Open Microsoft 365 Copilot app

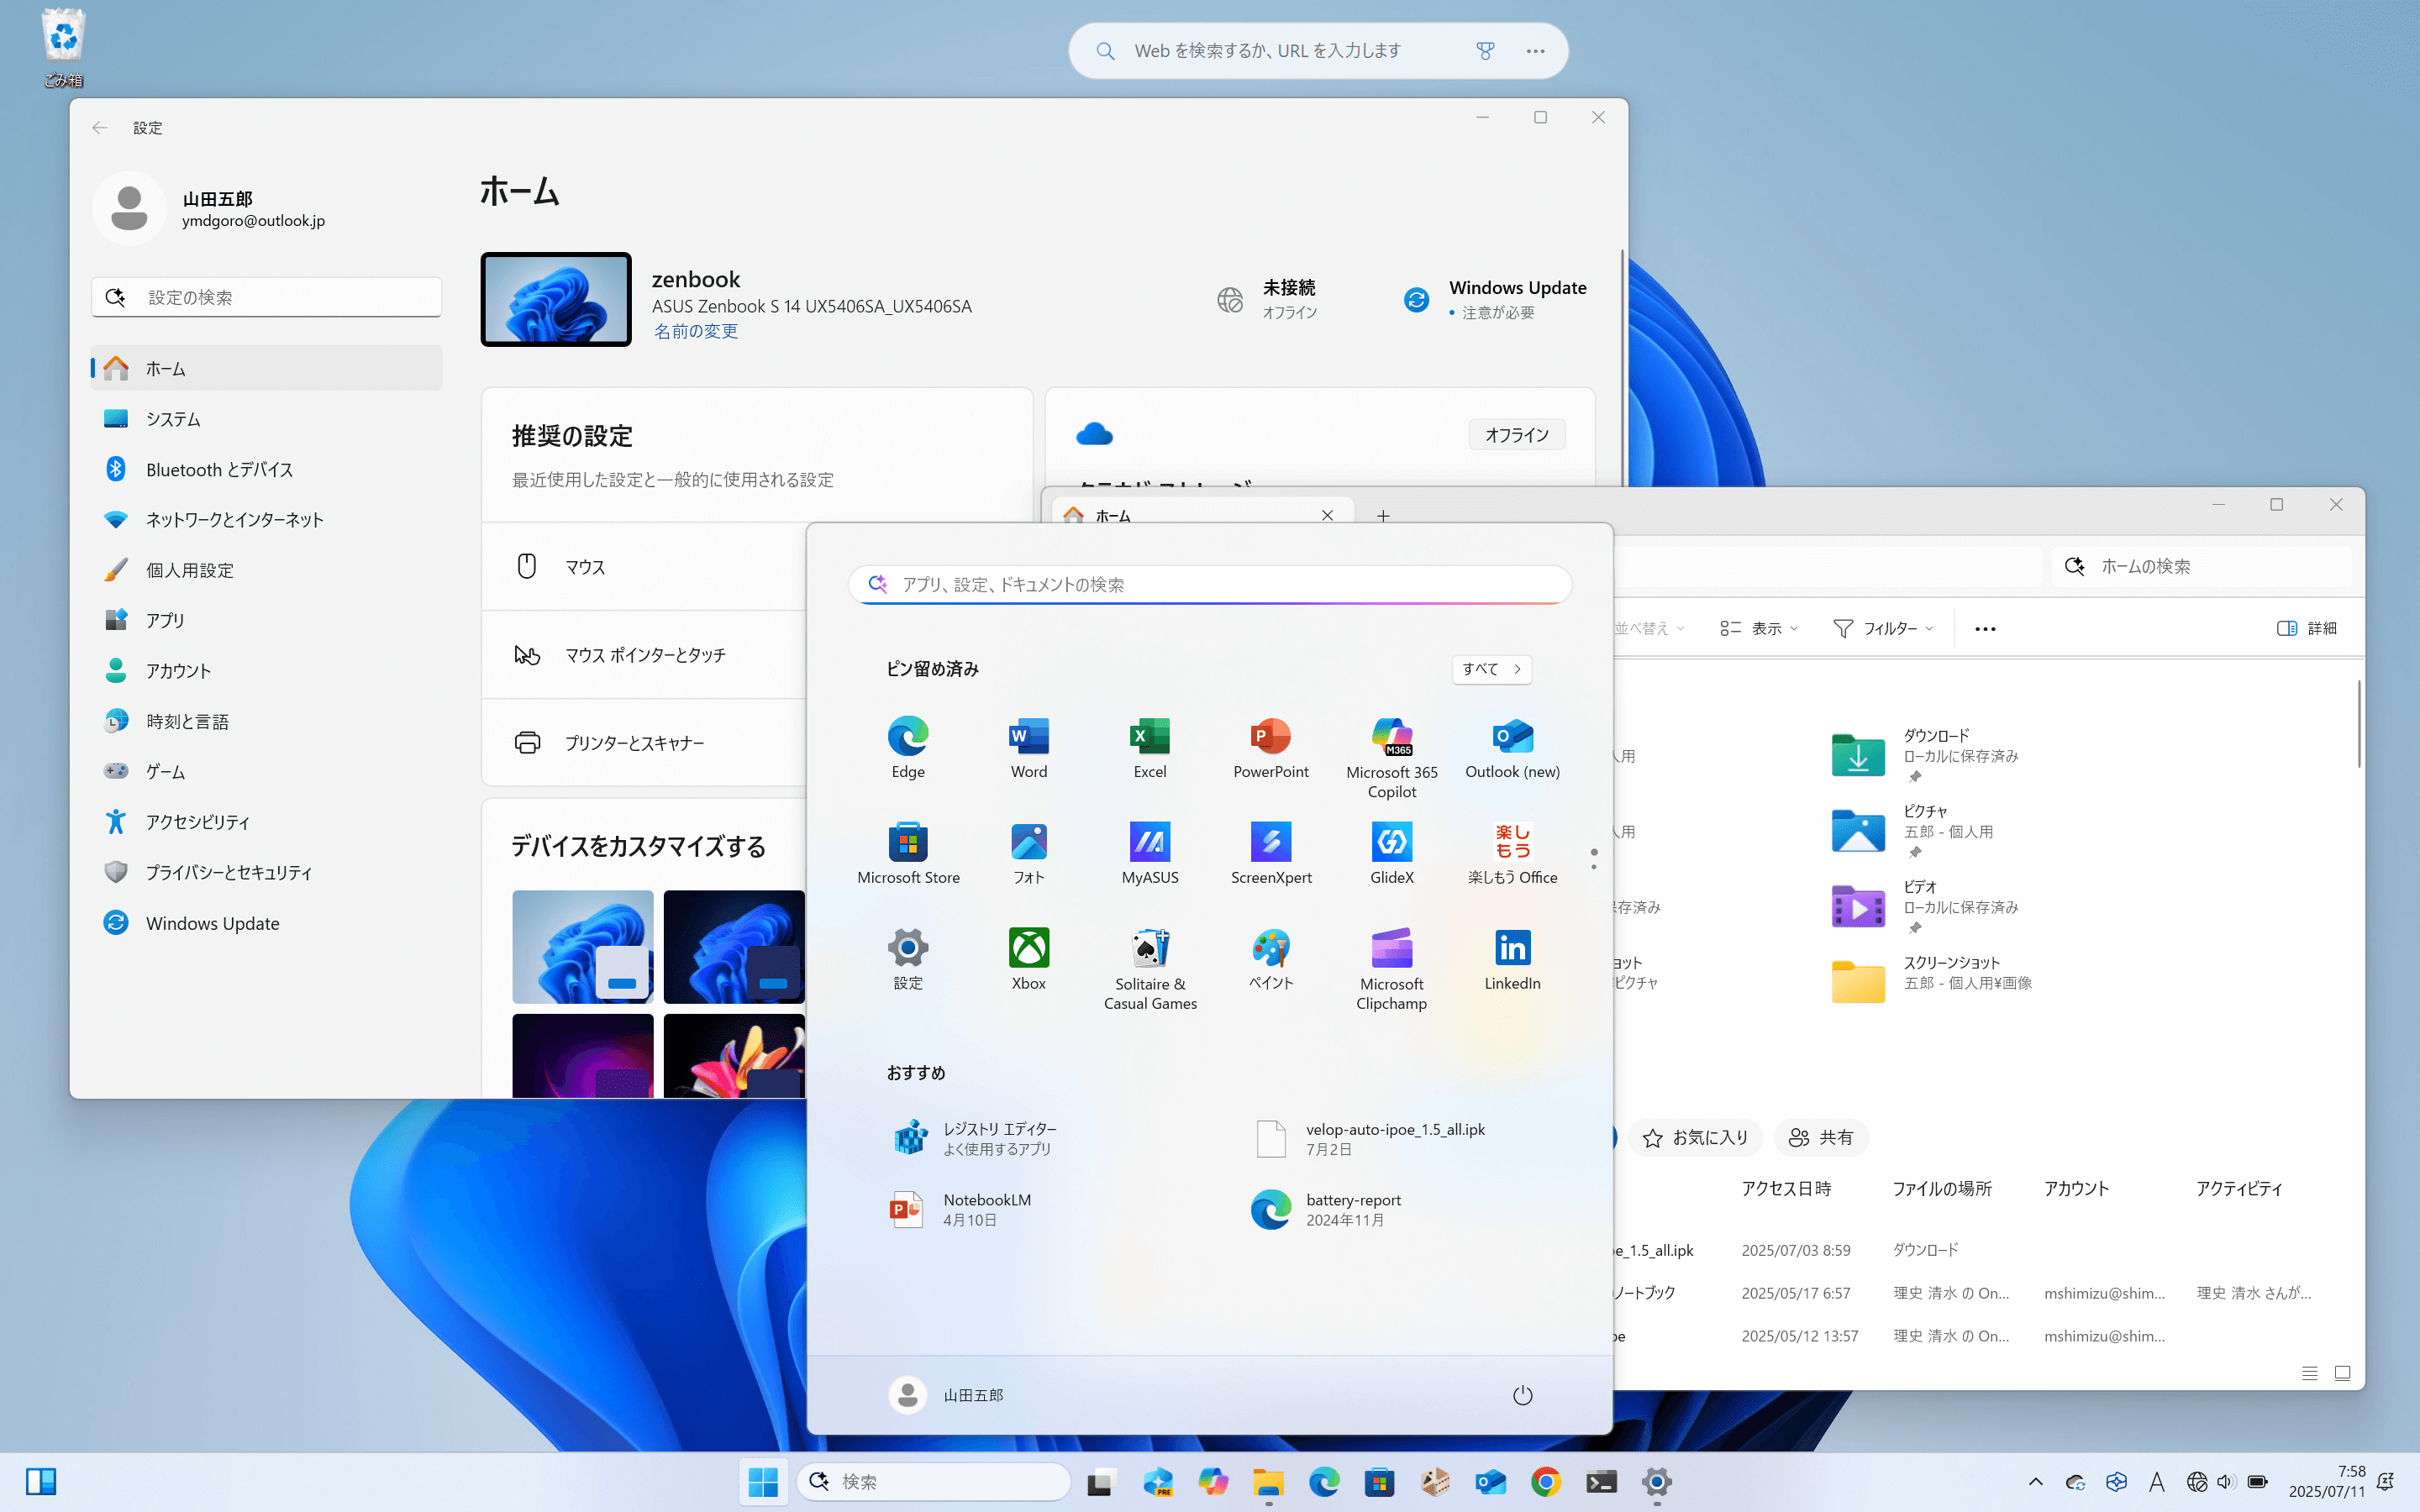pyautogui.click(x=1392, y=757)
